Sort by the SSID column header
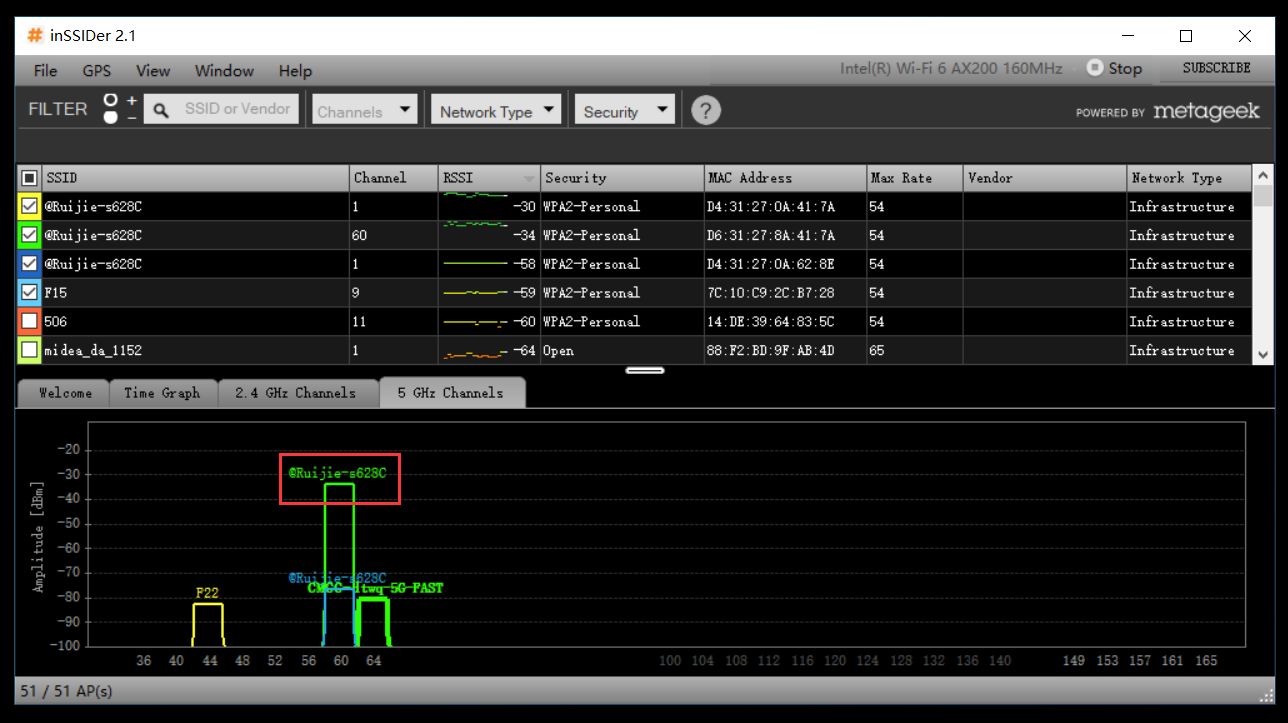 [x=195, y=178]
